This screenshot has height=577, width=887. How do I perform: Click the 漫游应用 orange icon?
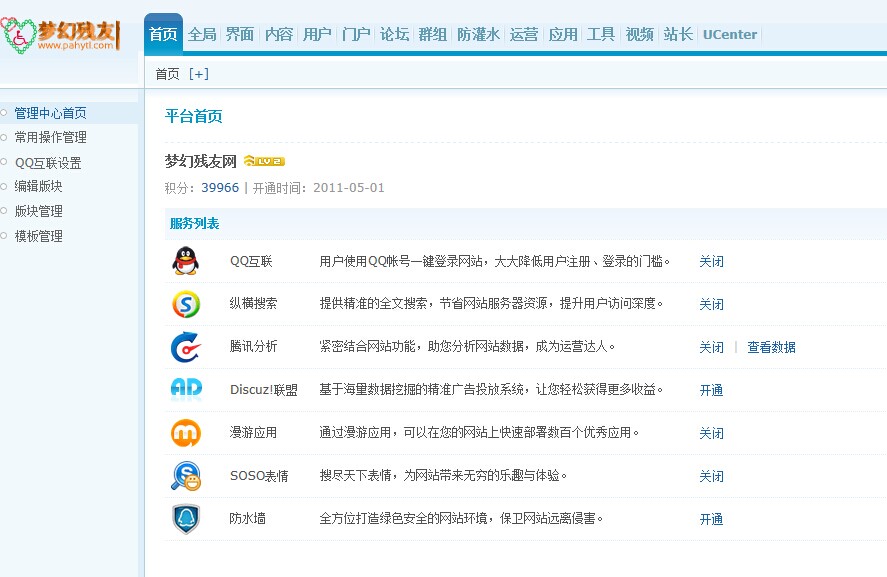185,433
